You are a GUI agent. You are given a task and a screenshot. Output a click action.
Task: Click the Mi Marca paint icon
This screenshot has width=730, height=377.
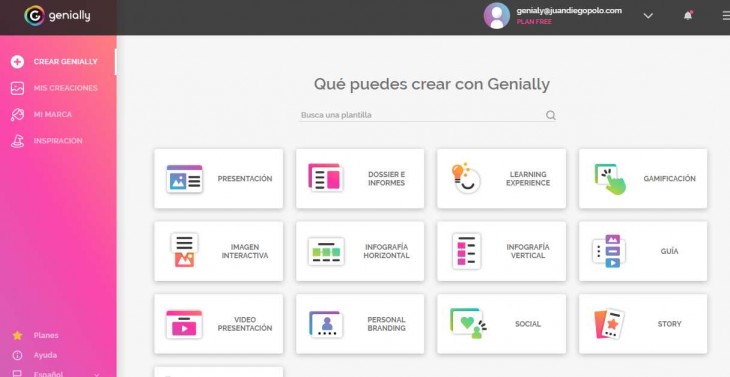click(x=17, y=114)
